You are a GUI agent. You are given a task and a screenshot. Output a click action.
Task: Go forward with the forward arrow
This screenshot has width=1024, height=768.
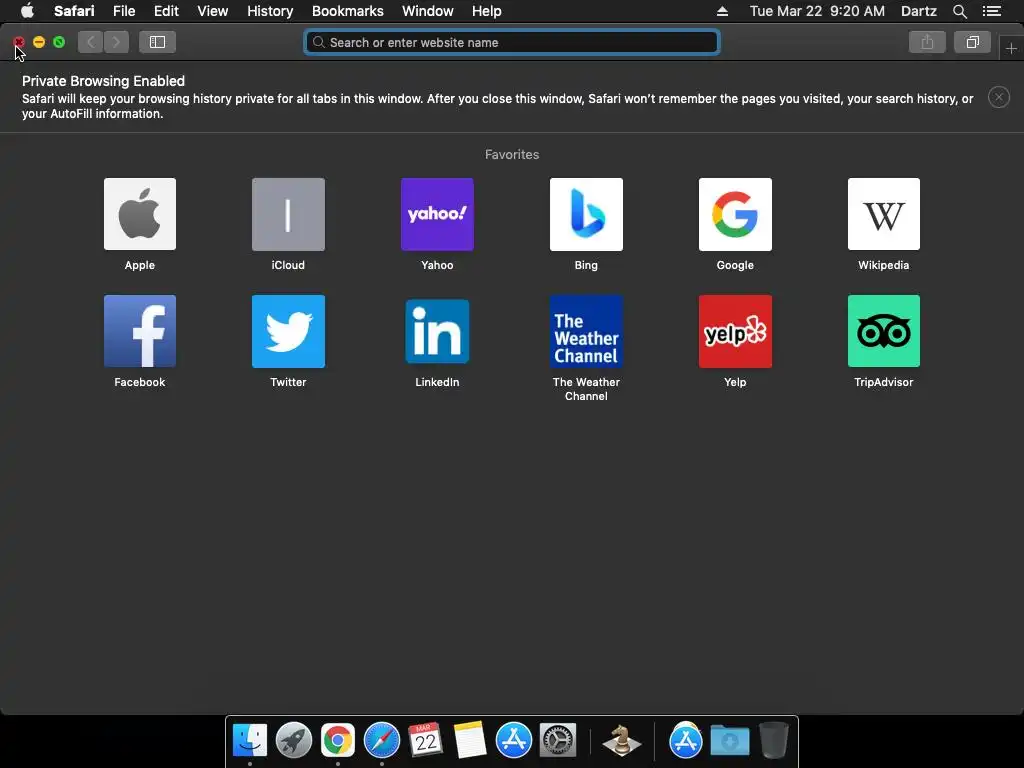click(116, 42)
